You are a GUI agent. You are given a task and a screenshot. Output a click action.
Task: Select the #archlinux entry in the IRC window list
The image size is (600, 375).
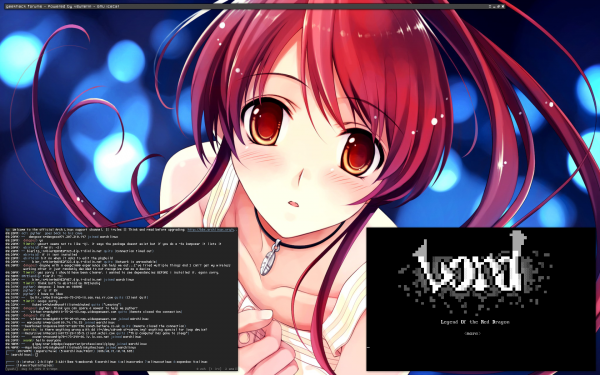[x=106, y=362]
